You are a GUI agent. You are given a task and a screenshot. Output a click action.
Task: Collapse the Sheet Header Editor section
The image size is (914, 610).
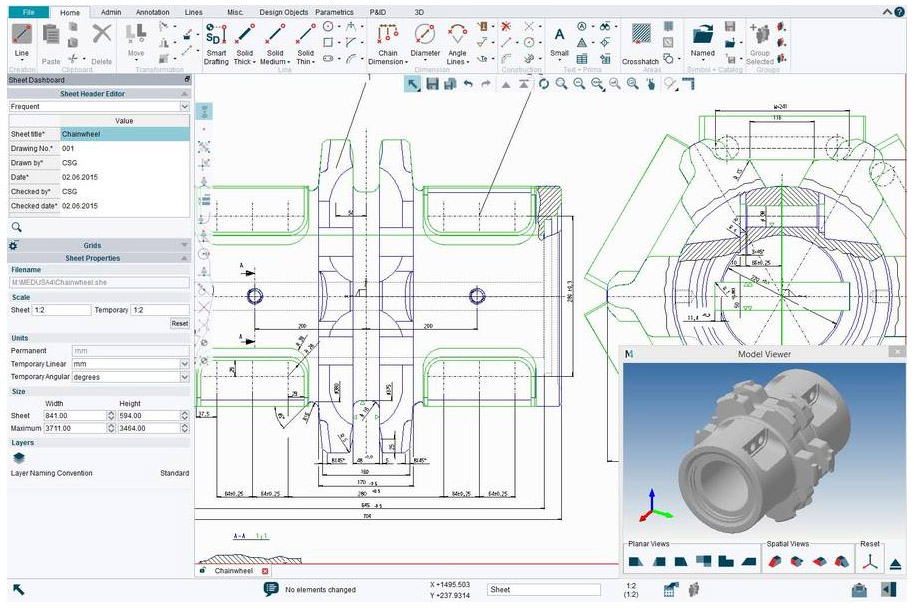[x=184, y=93]
